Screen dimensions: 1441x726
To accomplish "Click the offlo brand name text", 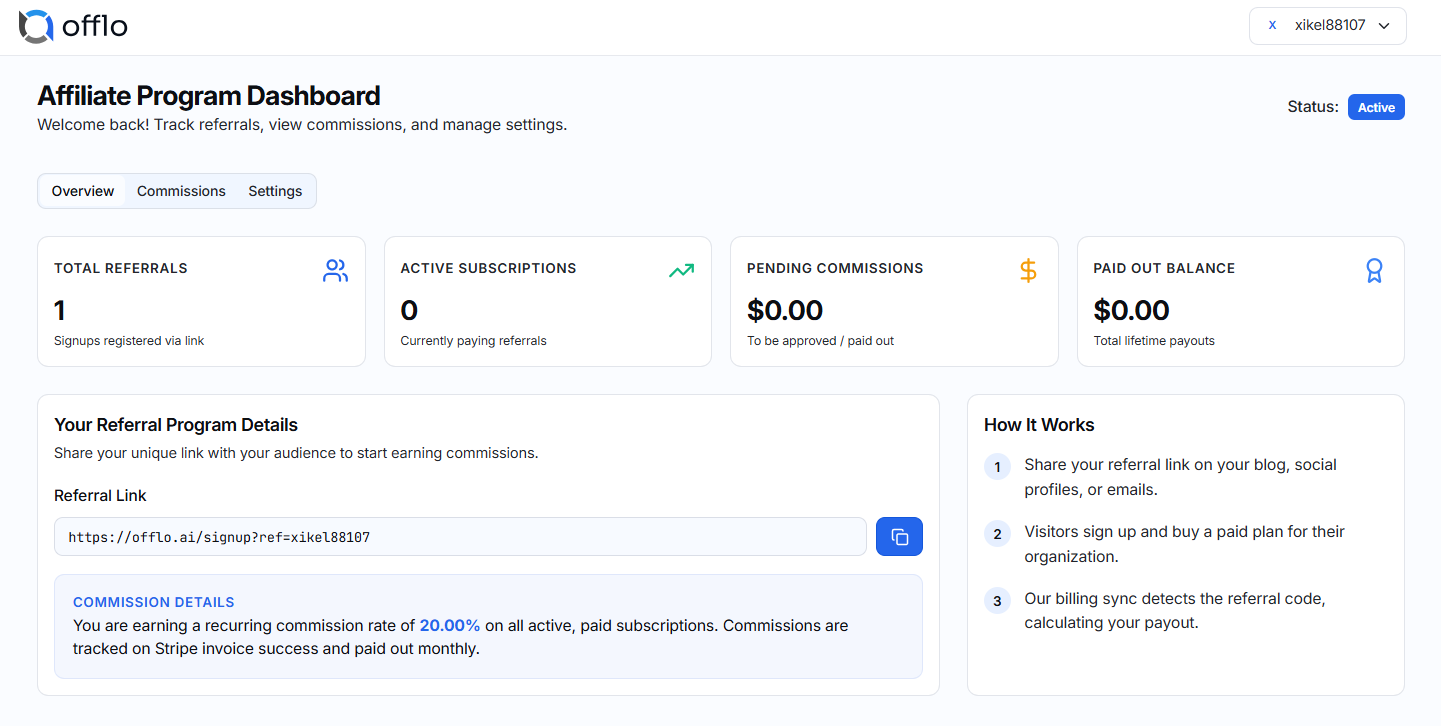I will click(x=95, y=27).
